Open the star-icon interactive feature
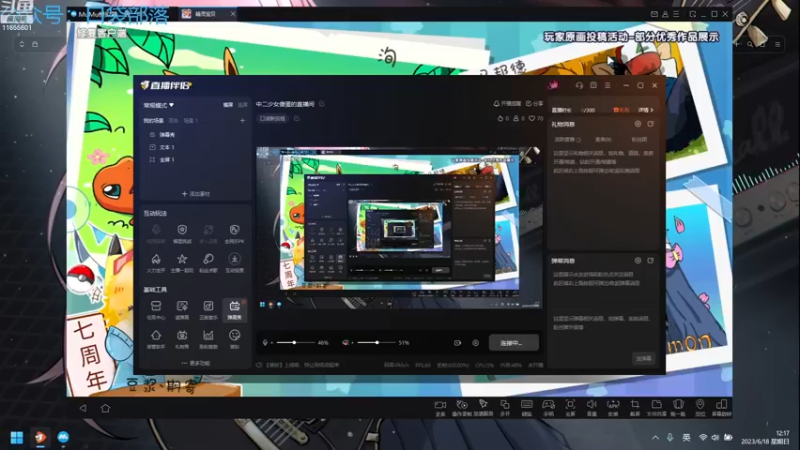Screen dimensions: 800x450 point(182,263)
